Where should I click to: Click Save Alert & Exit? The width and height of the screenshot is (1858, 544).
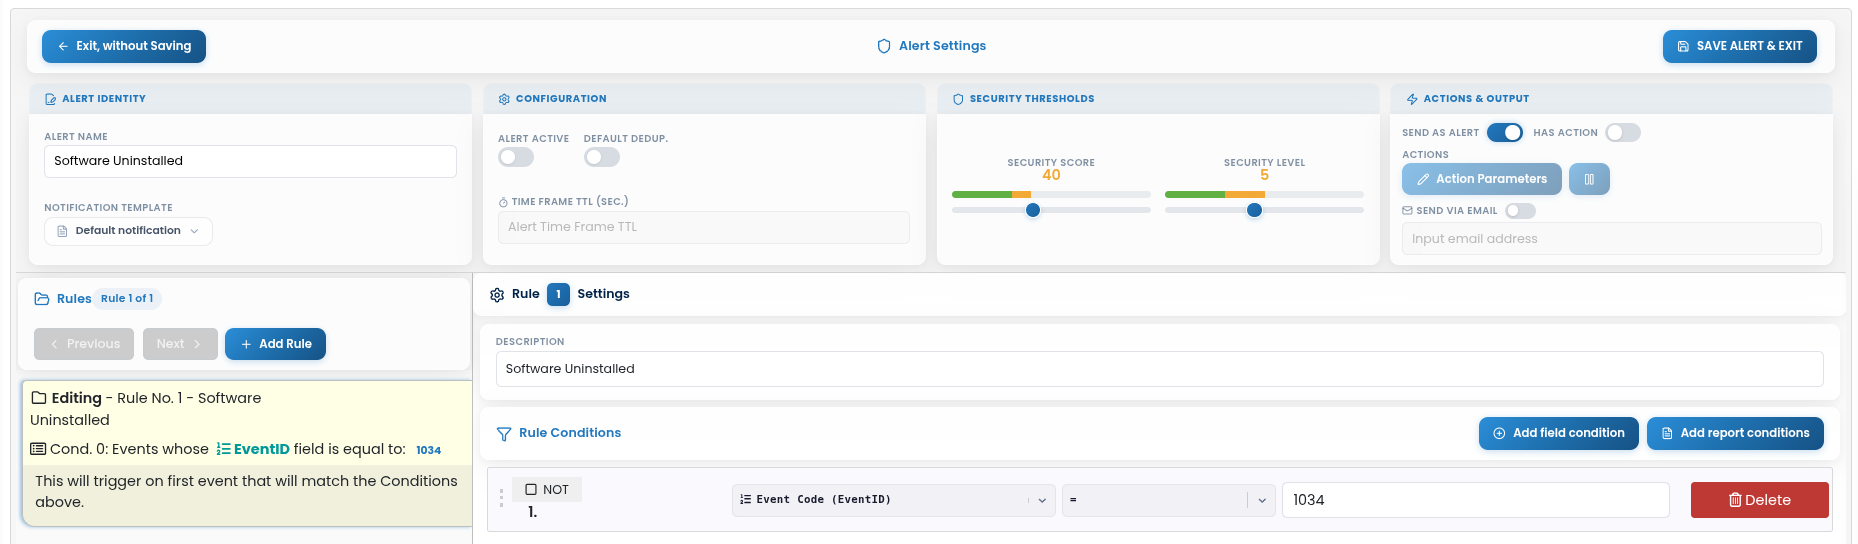[1740, 46]
